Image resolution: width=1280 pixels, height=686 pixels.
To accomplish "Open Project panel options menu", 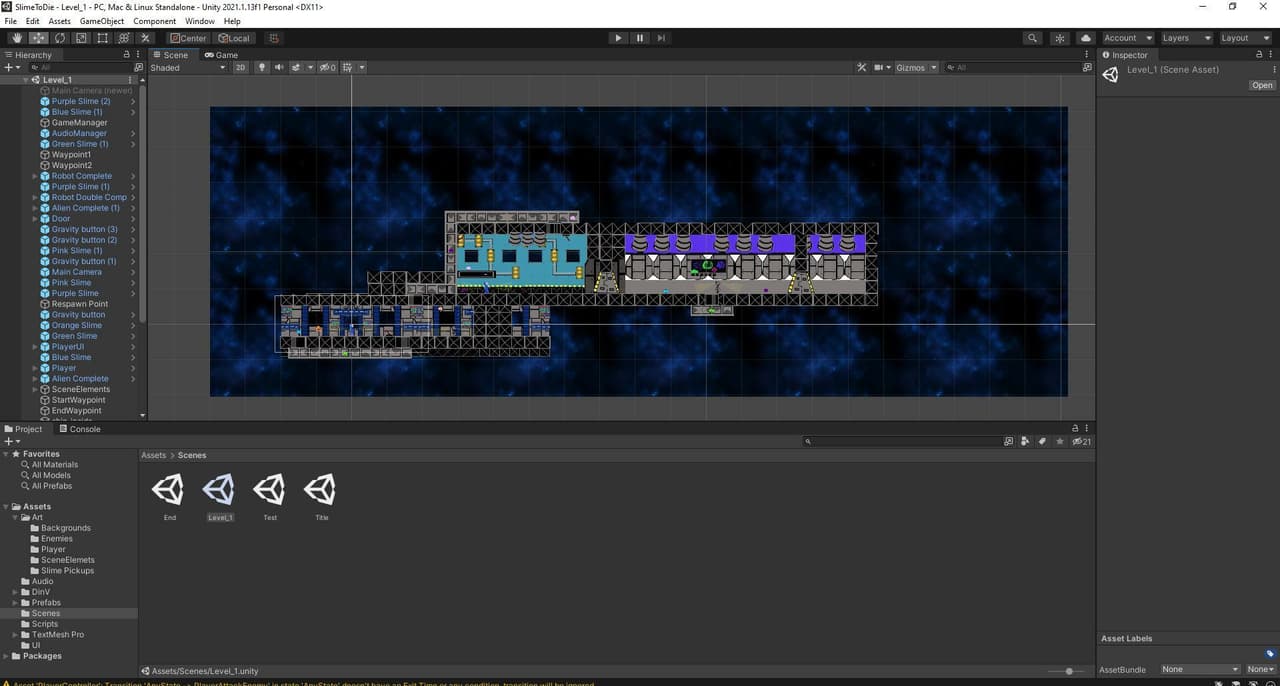I will (1087, 428).
